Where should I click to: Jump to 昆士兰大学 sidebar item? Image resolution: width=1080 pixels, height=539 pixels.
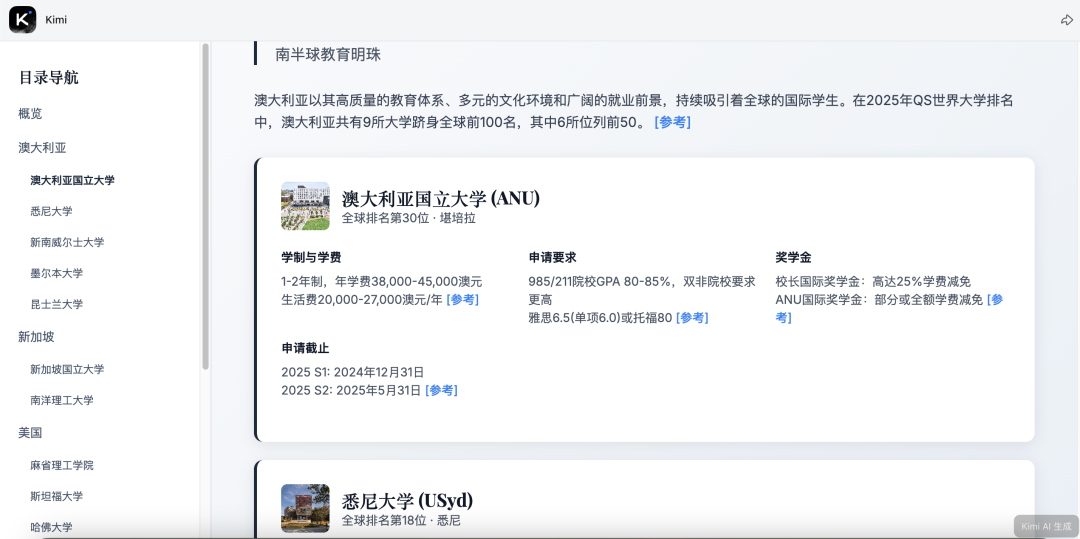57,304
